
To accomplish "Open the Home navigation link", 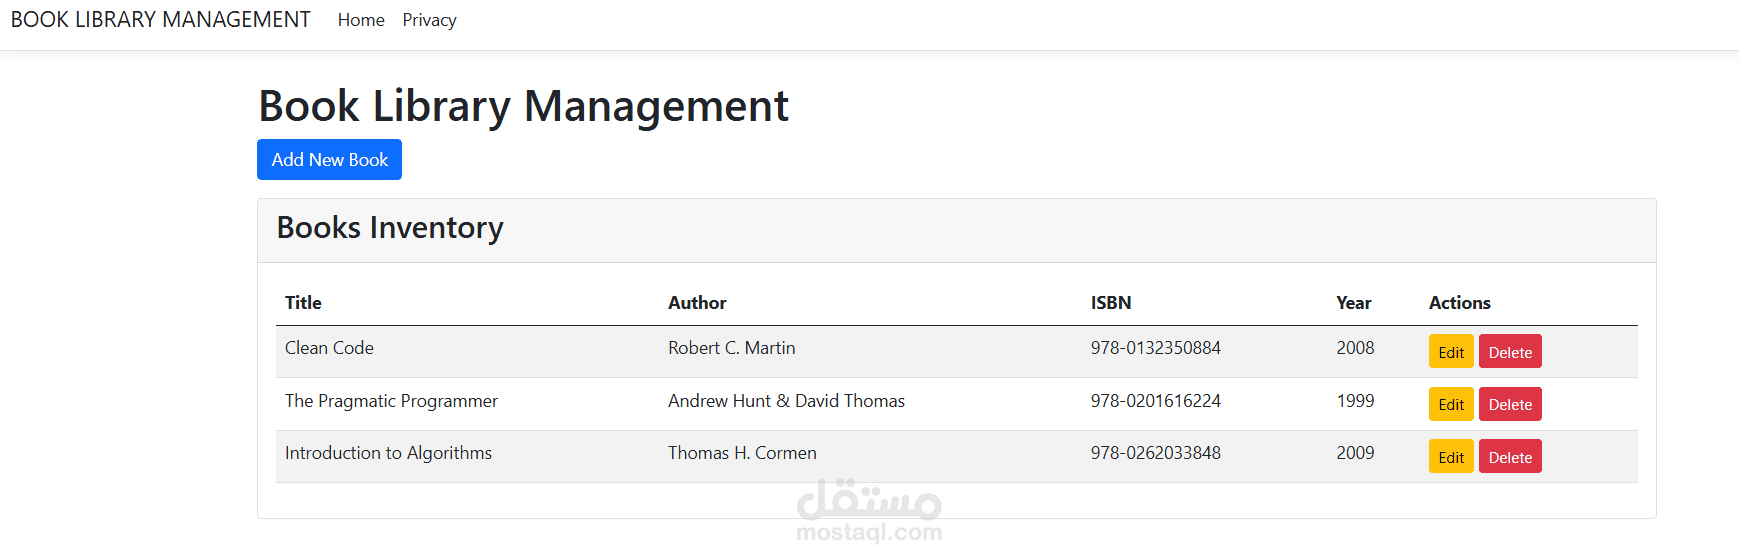I will pos(361,20).
